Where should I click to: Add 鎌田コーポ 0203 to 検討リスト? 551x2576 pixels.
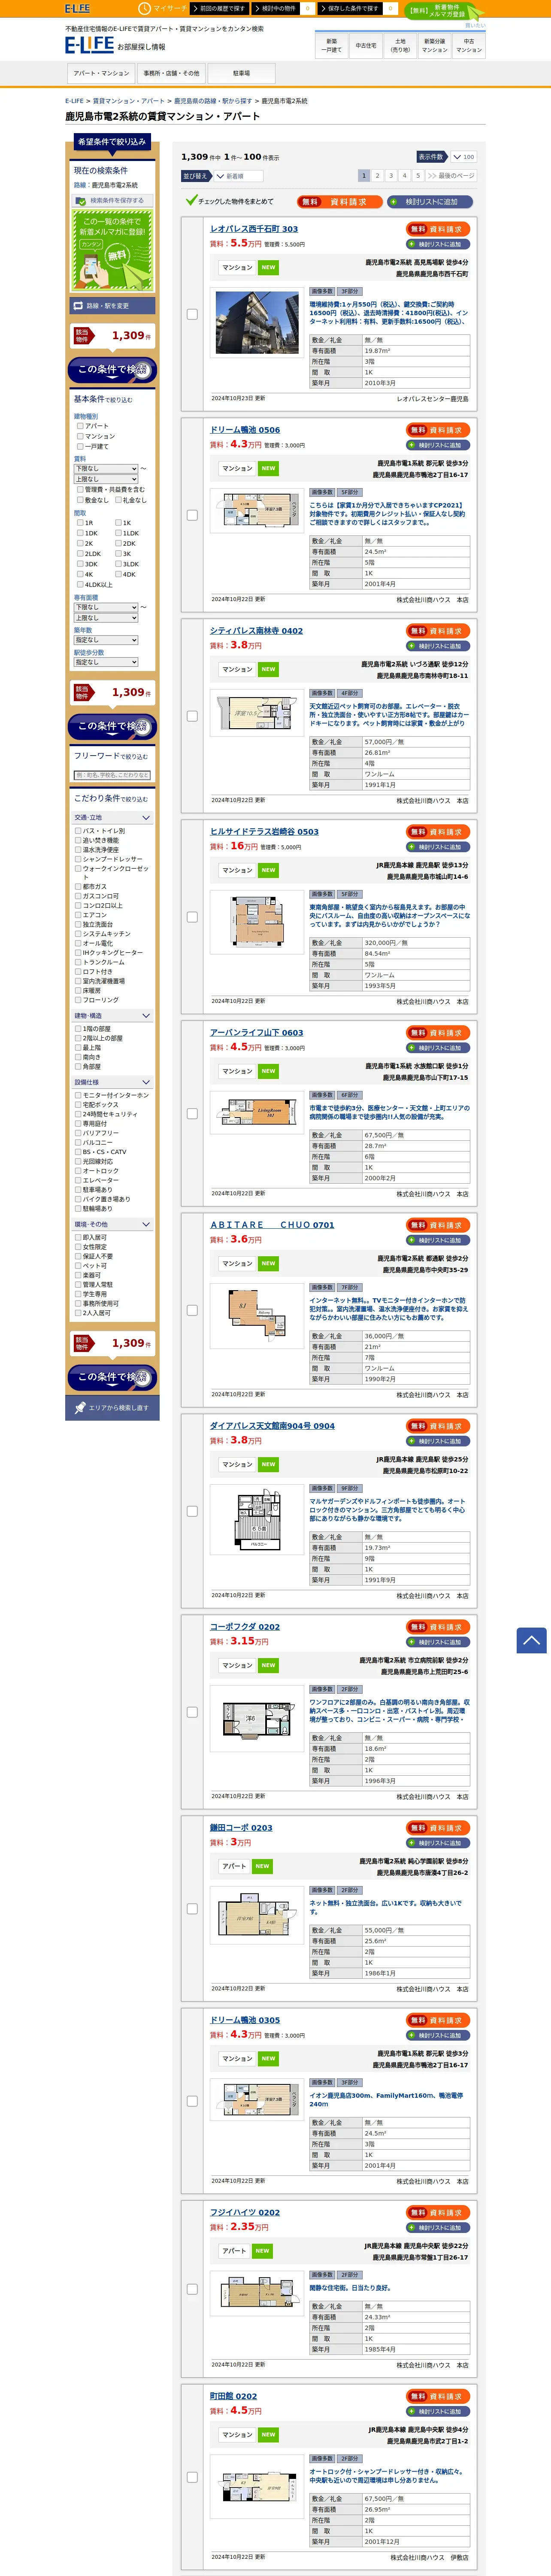click(438, 1843)
